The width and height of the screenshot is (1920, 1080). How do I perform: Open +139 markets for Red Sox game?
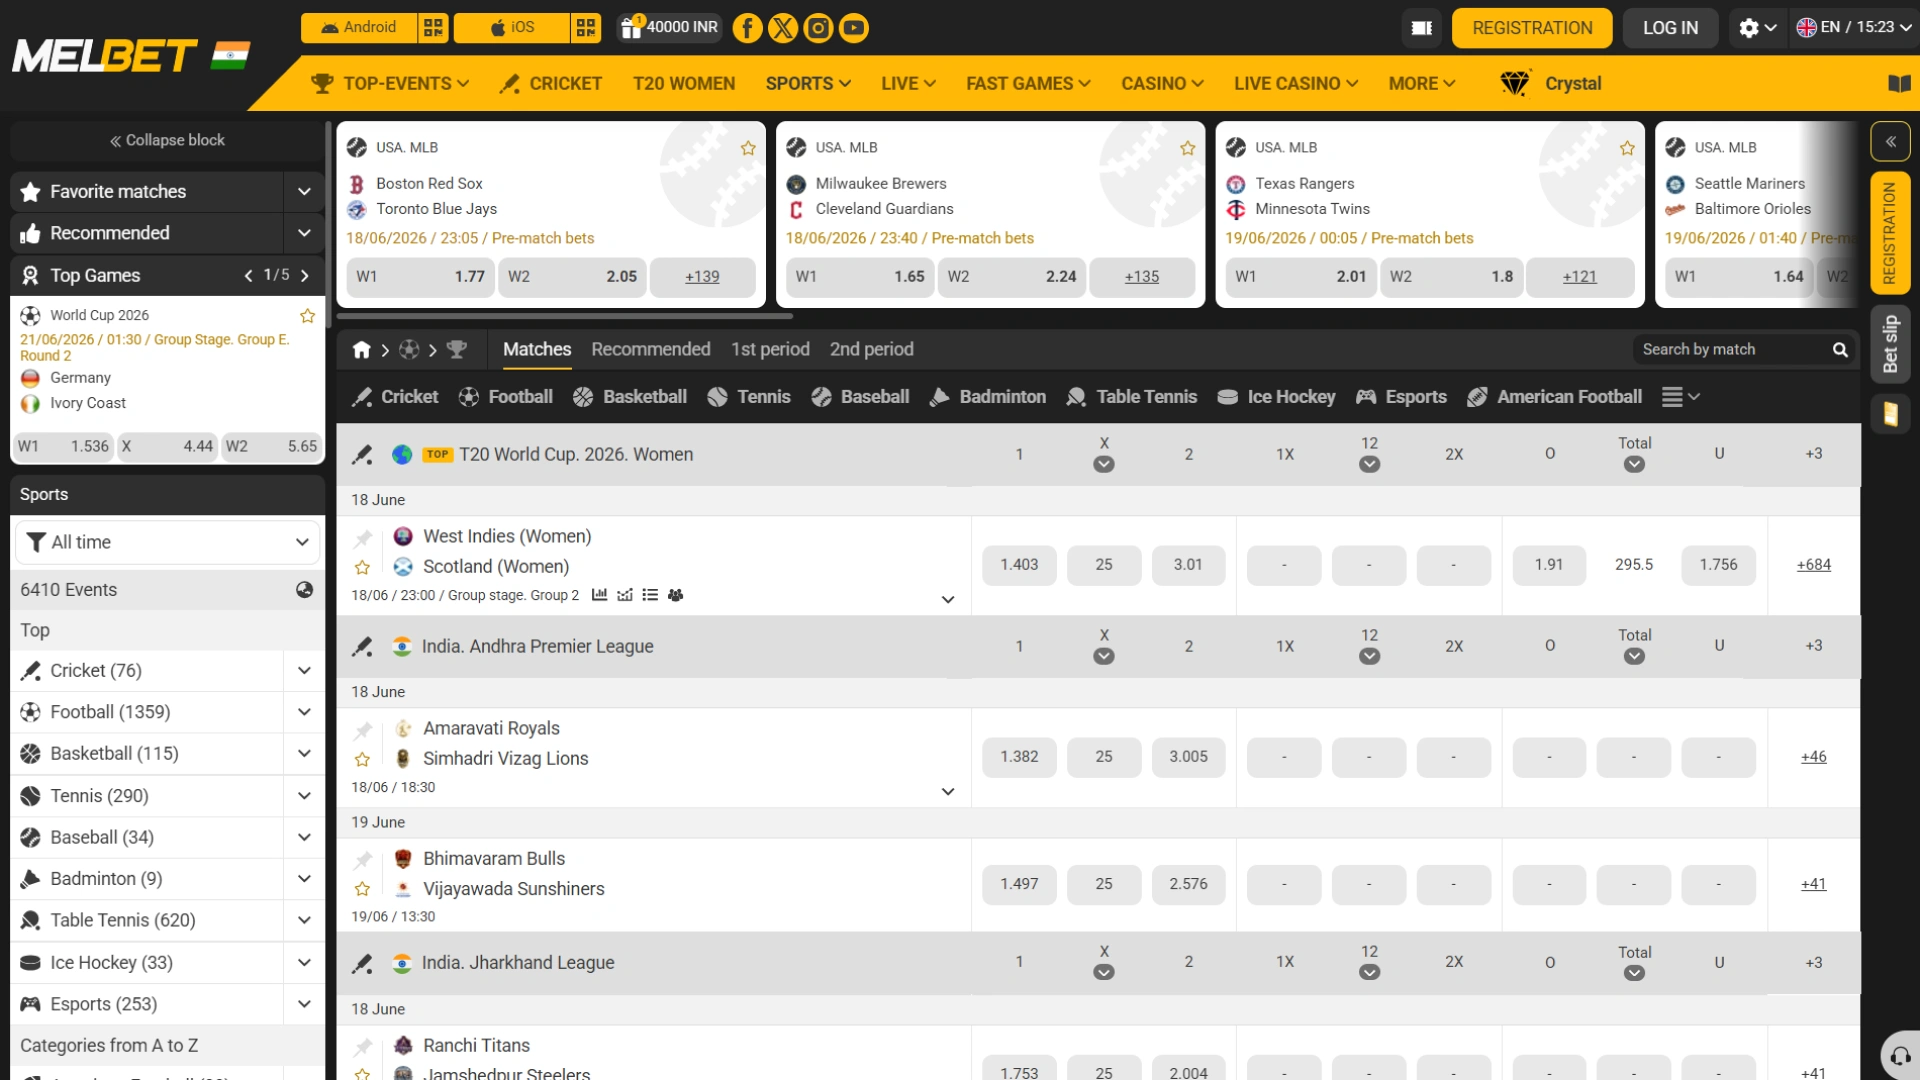pyautogui.click(x=702, y=277)
